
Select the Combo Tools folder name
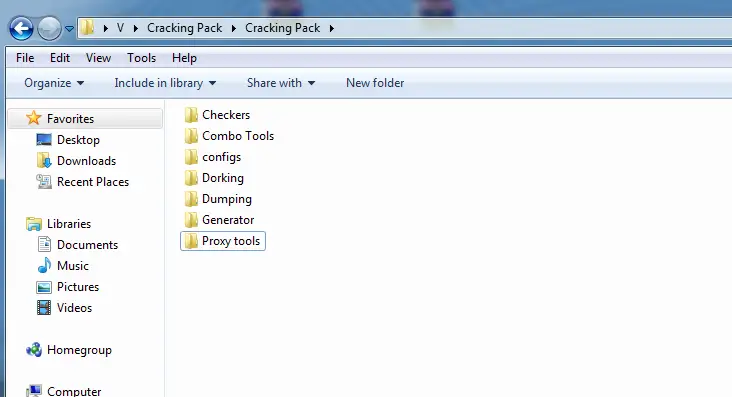pyautogui.click(x=238, y=136)
